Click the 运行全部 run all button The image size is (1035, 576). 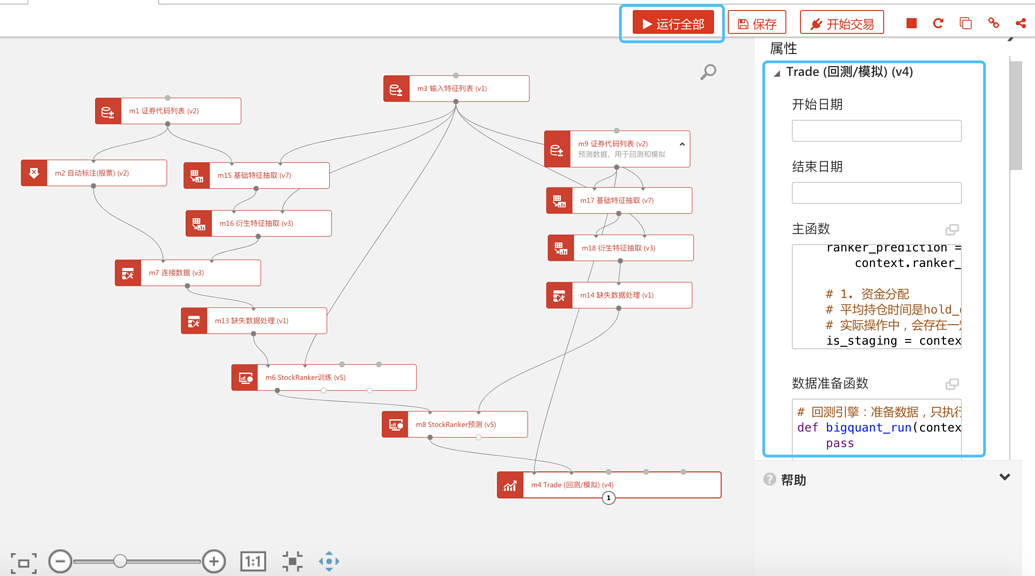(x=673, y=23)
